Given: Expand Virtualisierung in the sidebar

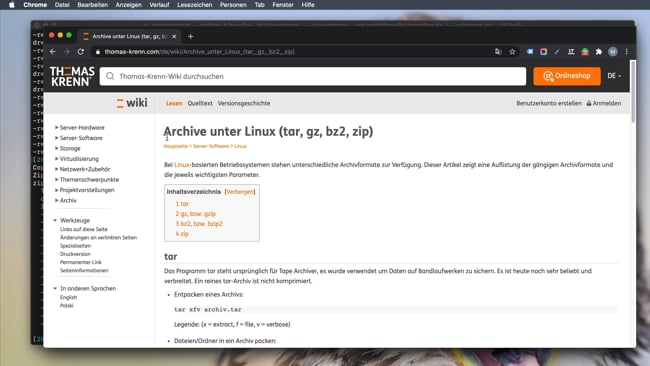Looking at the screenshot, I should pos(79,159).
